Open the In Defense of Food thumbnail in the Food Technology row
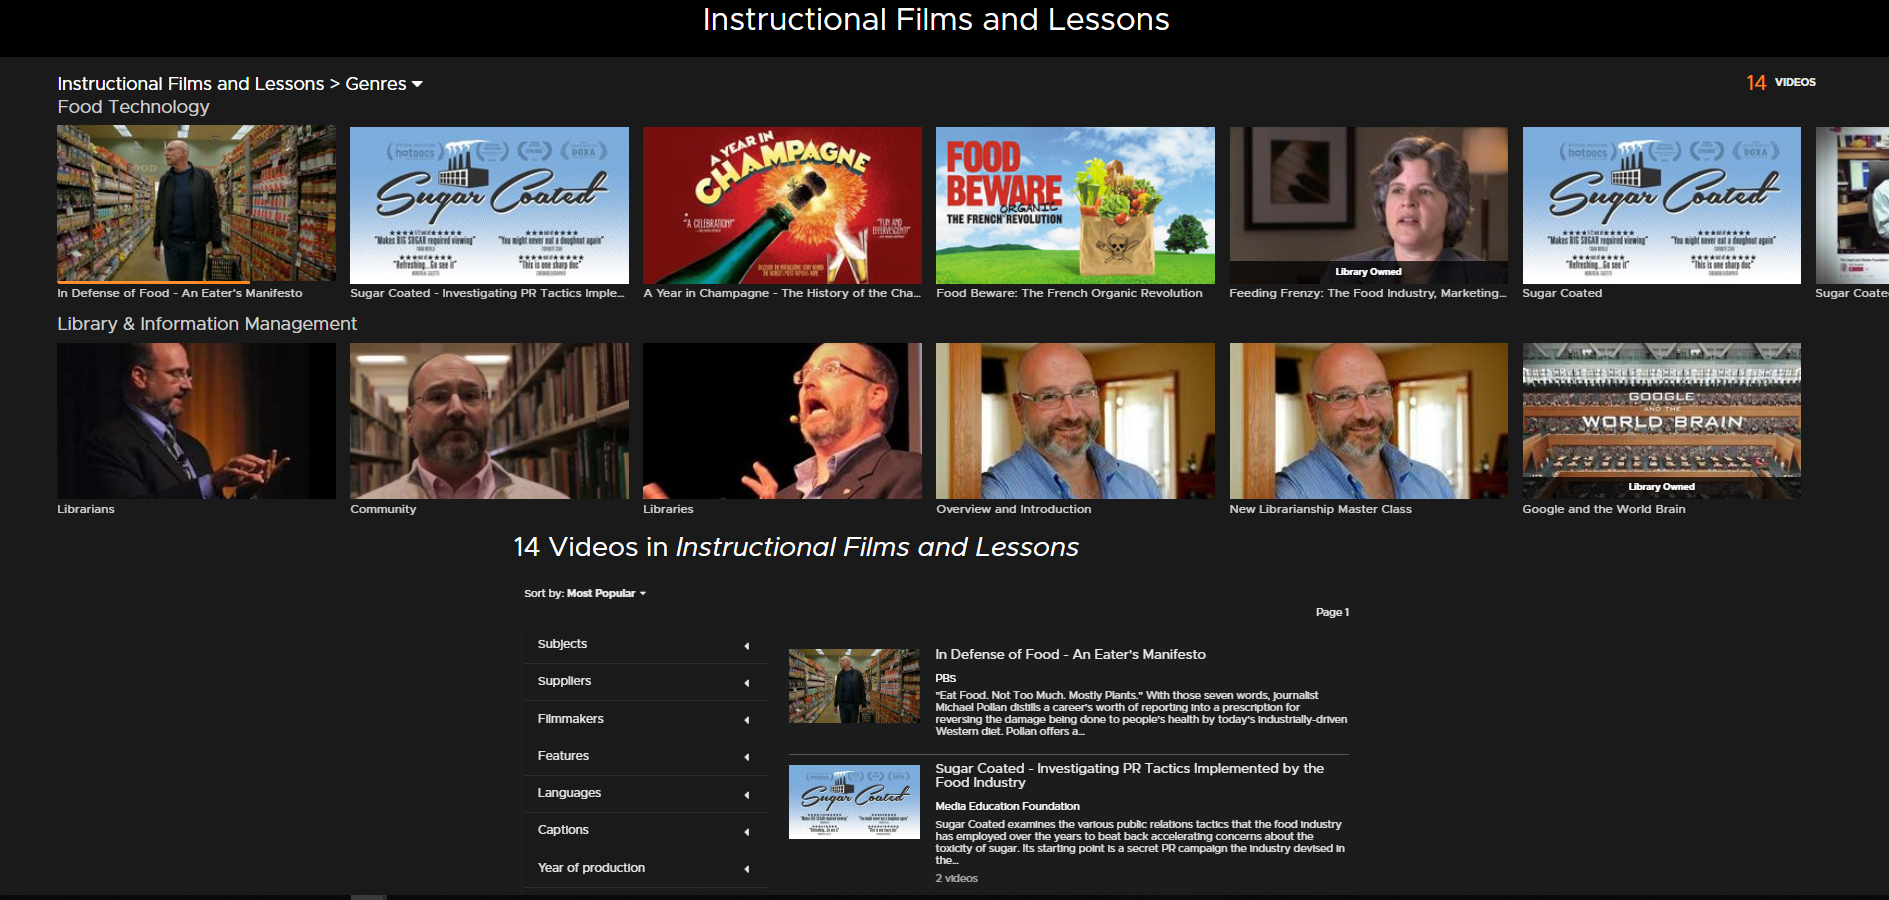The width and height of the screenshot is (1889, 900). pyautogui.click(x=196, y=205)
